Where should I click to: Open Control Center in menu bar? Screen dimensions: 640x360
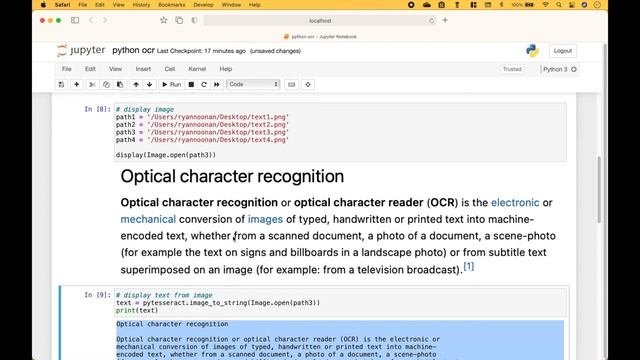point(571,5)
